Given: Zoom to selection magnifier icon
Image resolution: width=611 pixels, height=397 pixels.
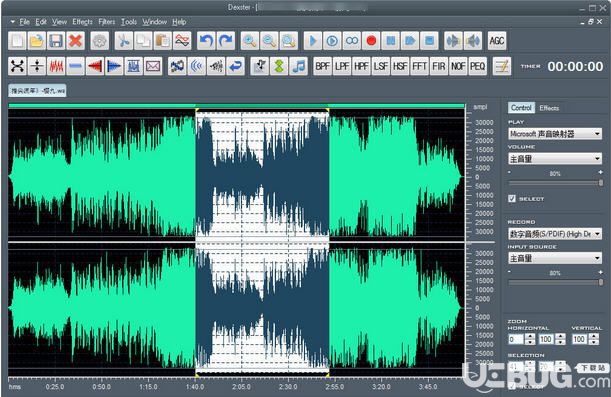Looking at the screenshot, I should click(x=289, y=41).
